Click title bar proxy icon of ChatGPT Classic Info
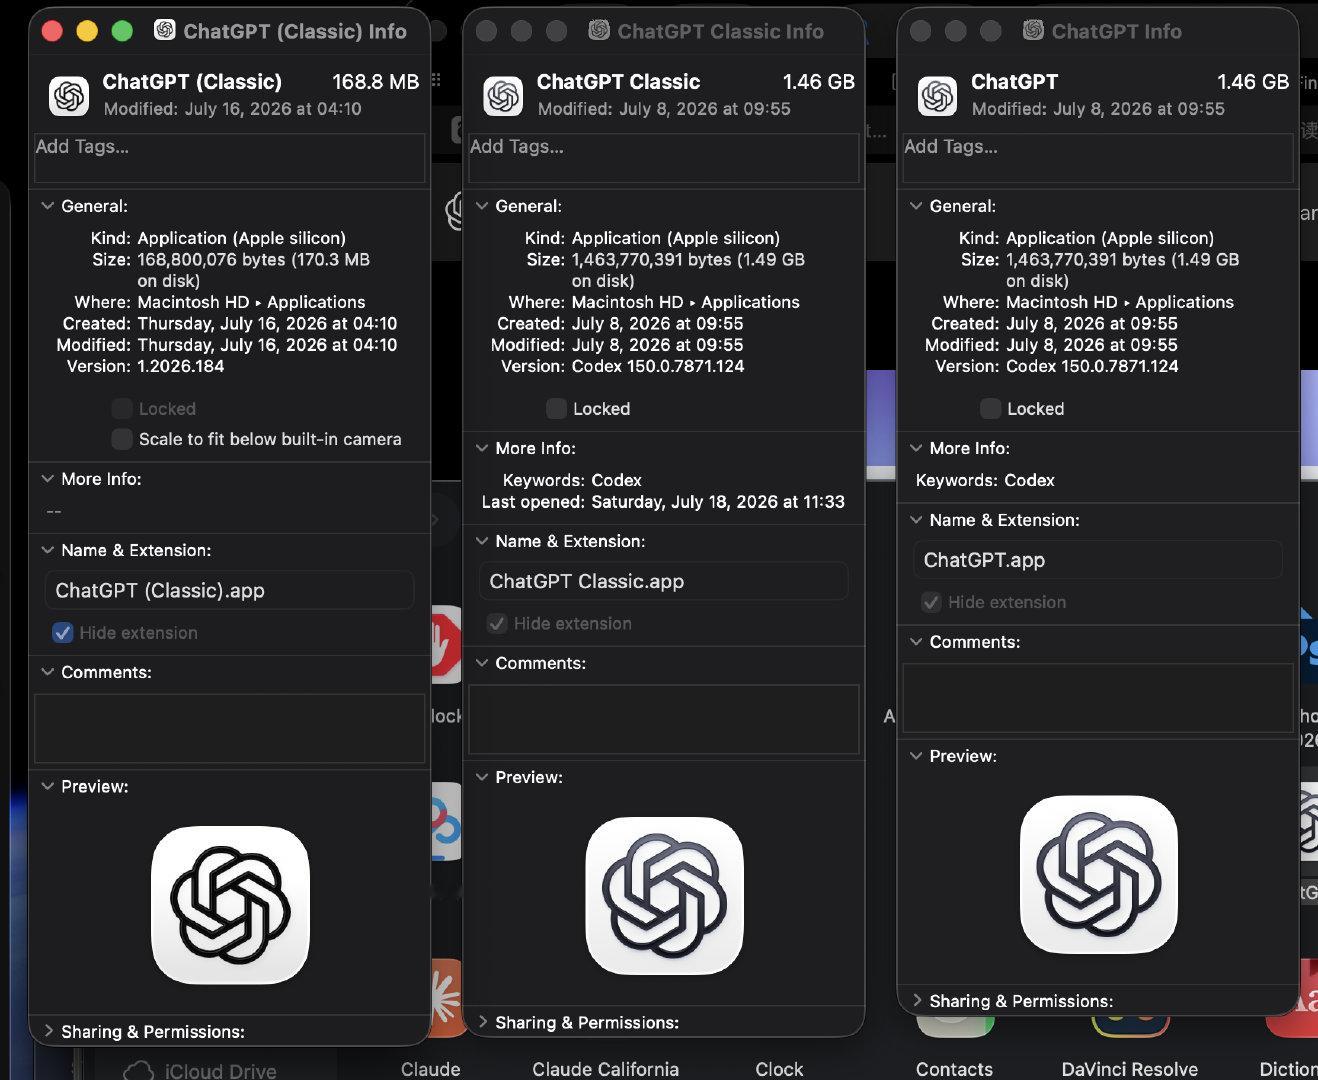The width and height of the screenshot is (1318, 1080). (x=599, y=30)
